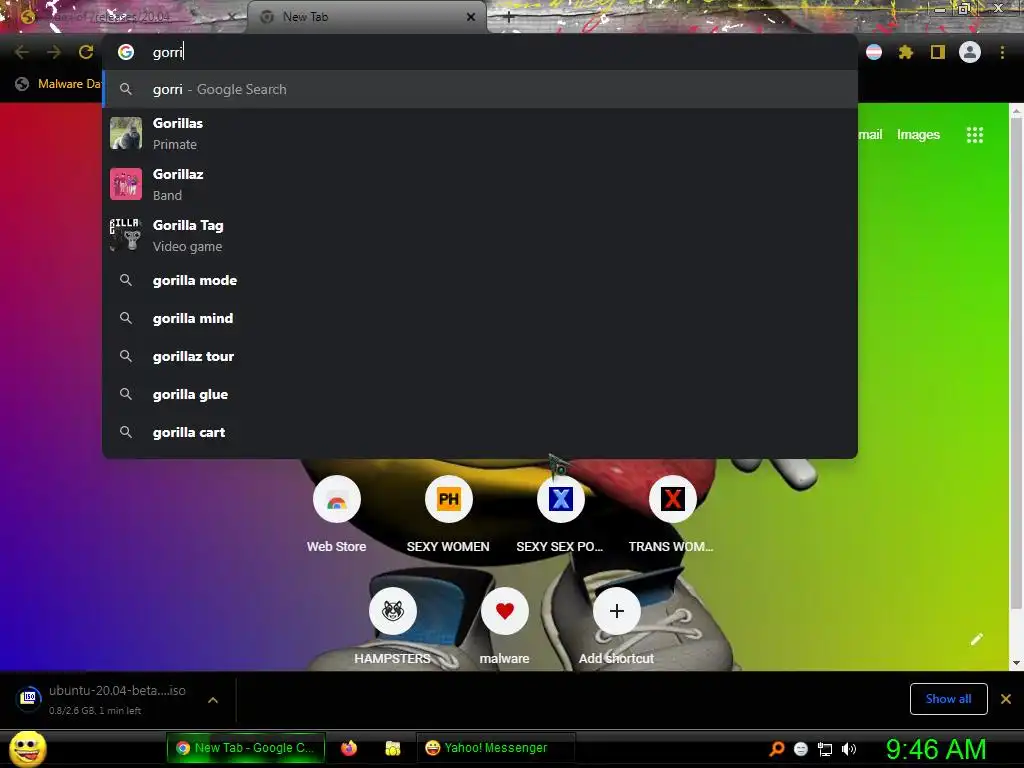Switch to the releases 20.04 tab

point(124,17)
